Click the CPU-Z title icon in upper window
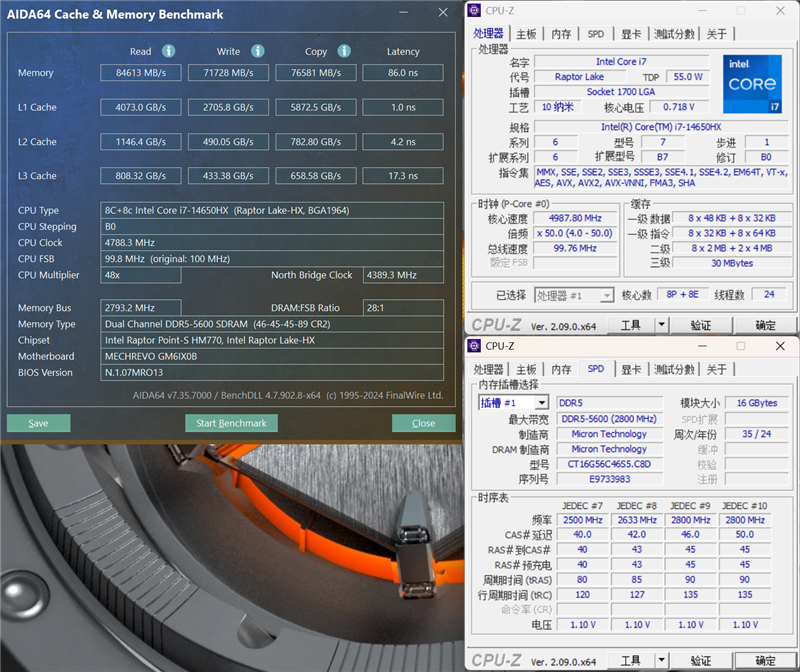800x672 pixels. (x=474, y=10)
